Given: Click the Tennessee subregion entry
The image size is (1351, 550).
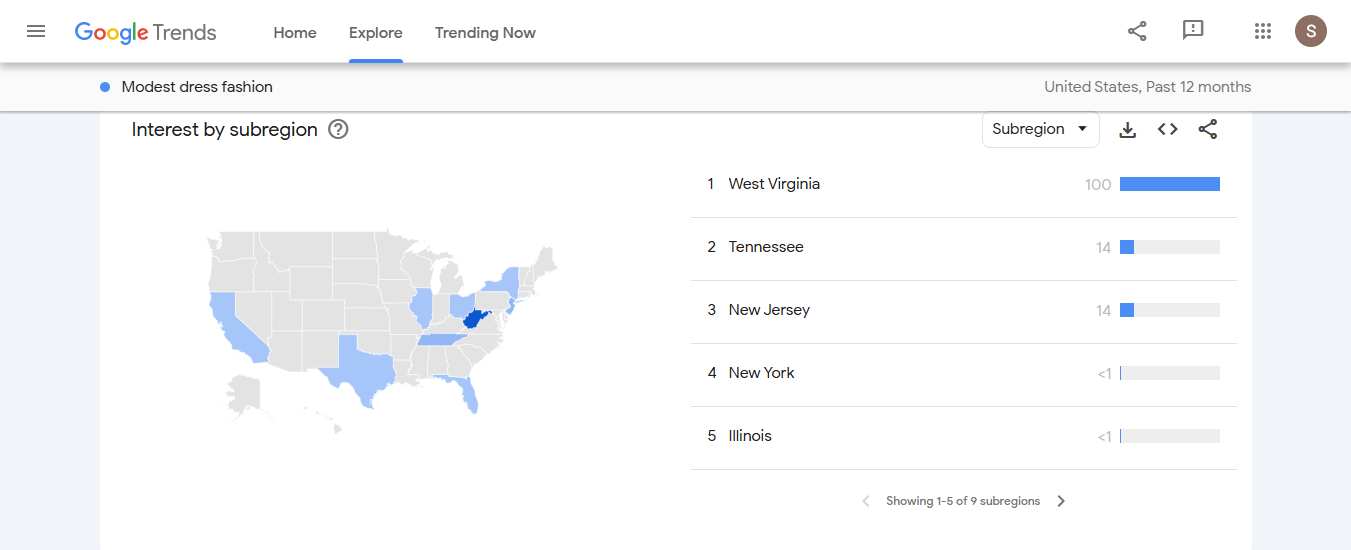Looking at the screenshot, I should pyautogui.click(x=766, y=247).
